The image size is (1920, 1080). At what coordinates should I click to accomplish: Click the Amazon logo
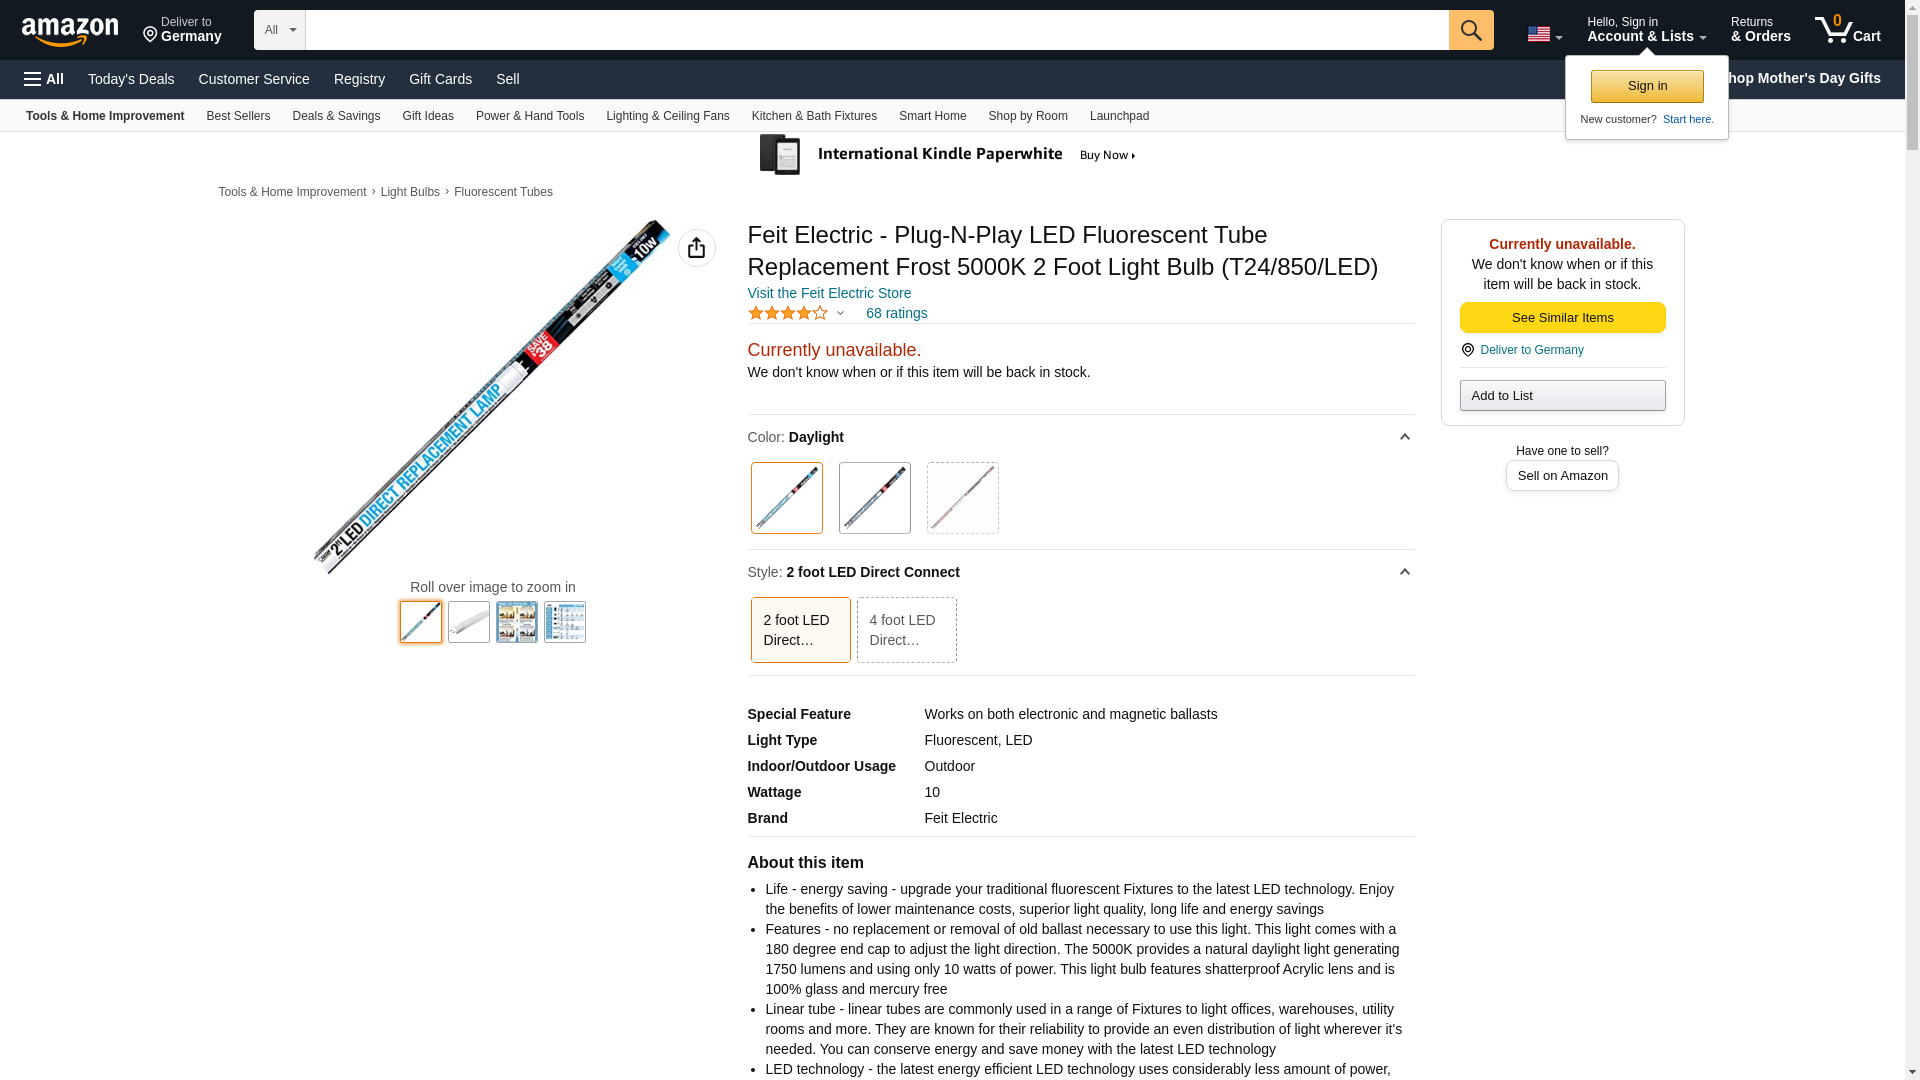pyautogui.click(x=70, y=31)
